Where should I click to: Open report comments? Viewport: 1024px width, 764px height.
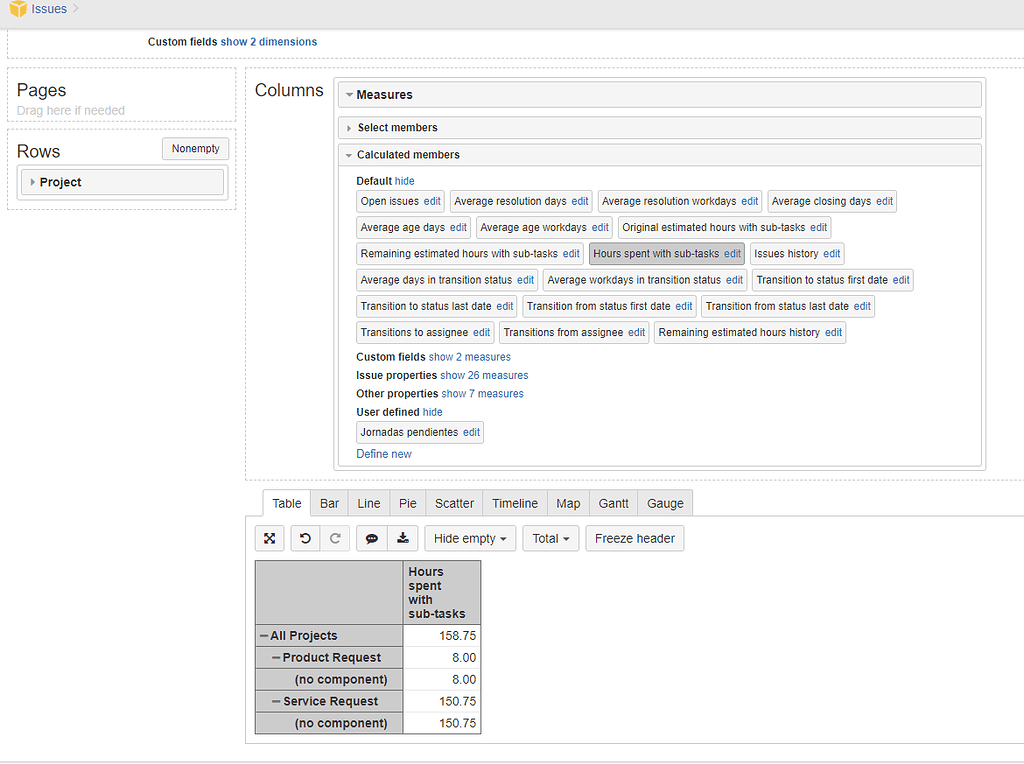click(370, 538)
